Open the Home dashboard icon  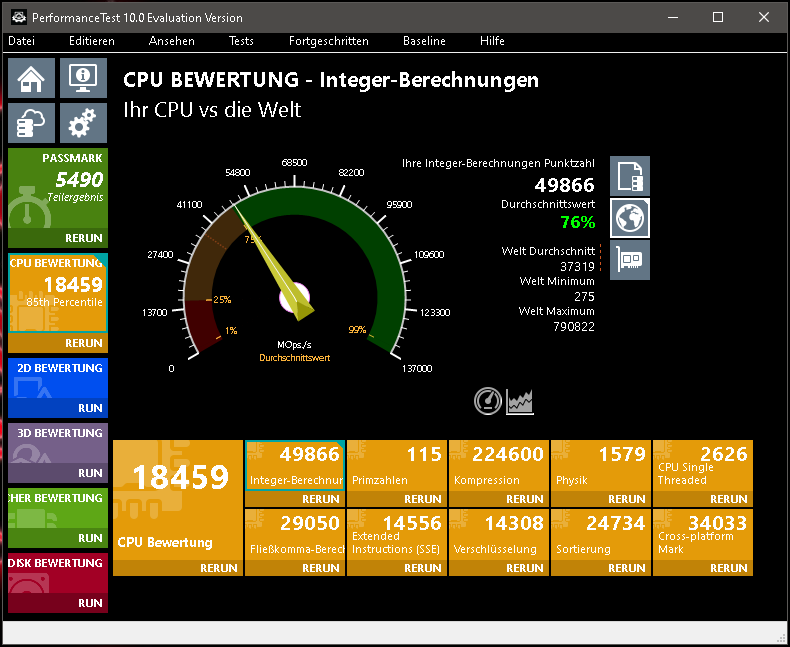(x=31, y=78)
